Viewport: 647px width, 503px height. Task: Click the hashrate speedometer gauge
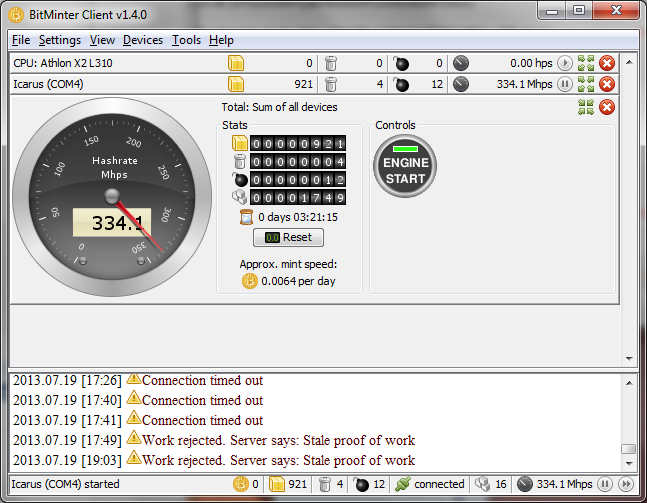pos(112,197)
